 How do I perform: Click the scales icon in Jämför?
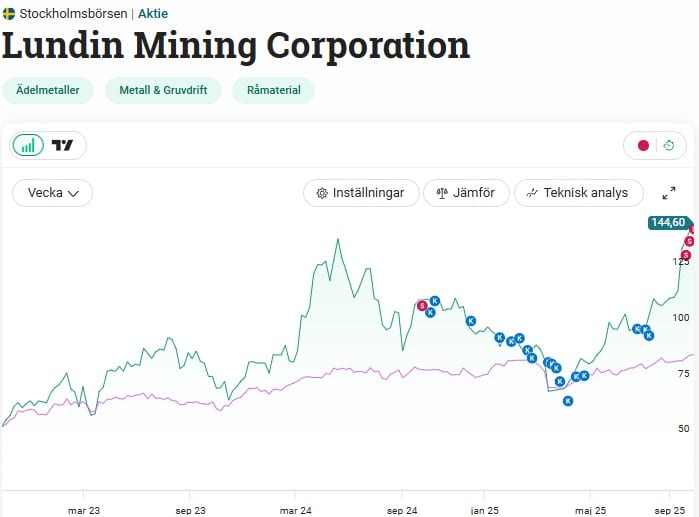(x=442, y=193)
